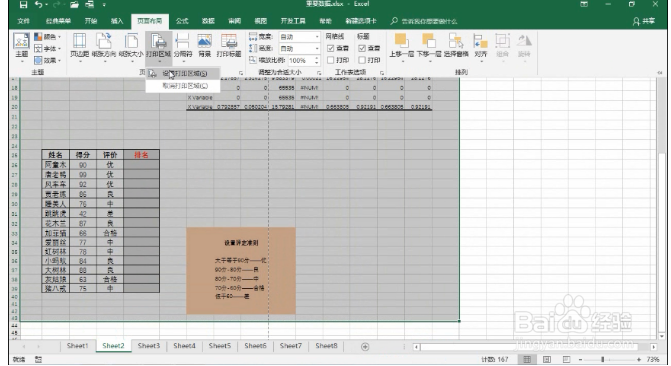Open theme Effects (效果) menu

(47, 60)
